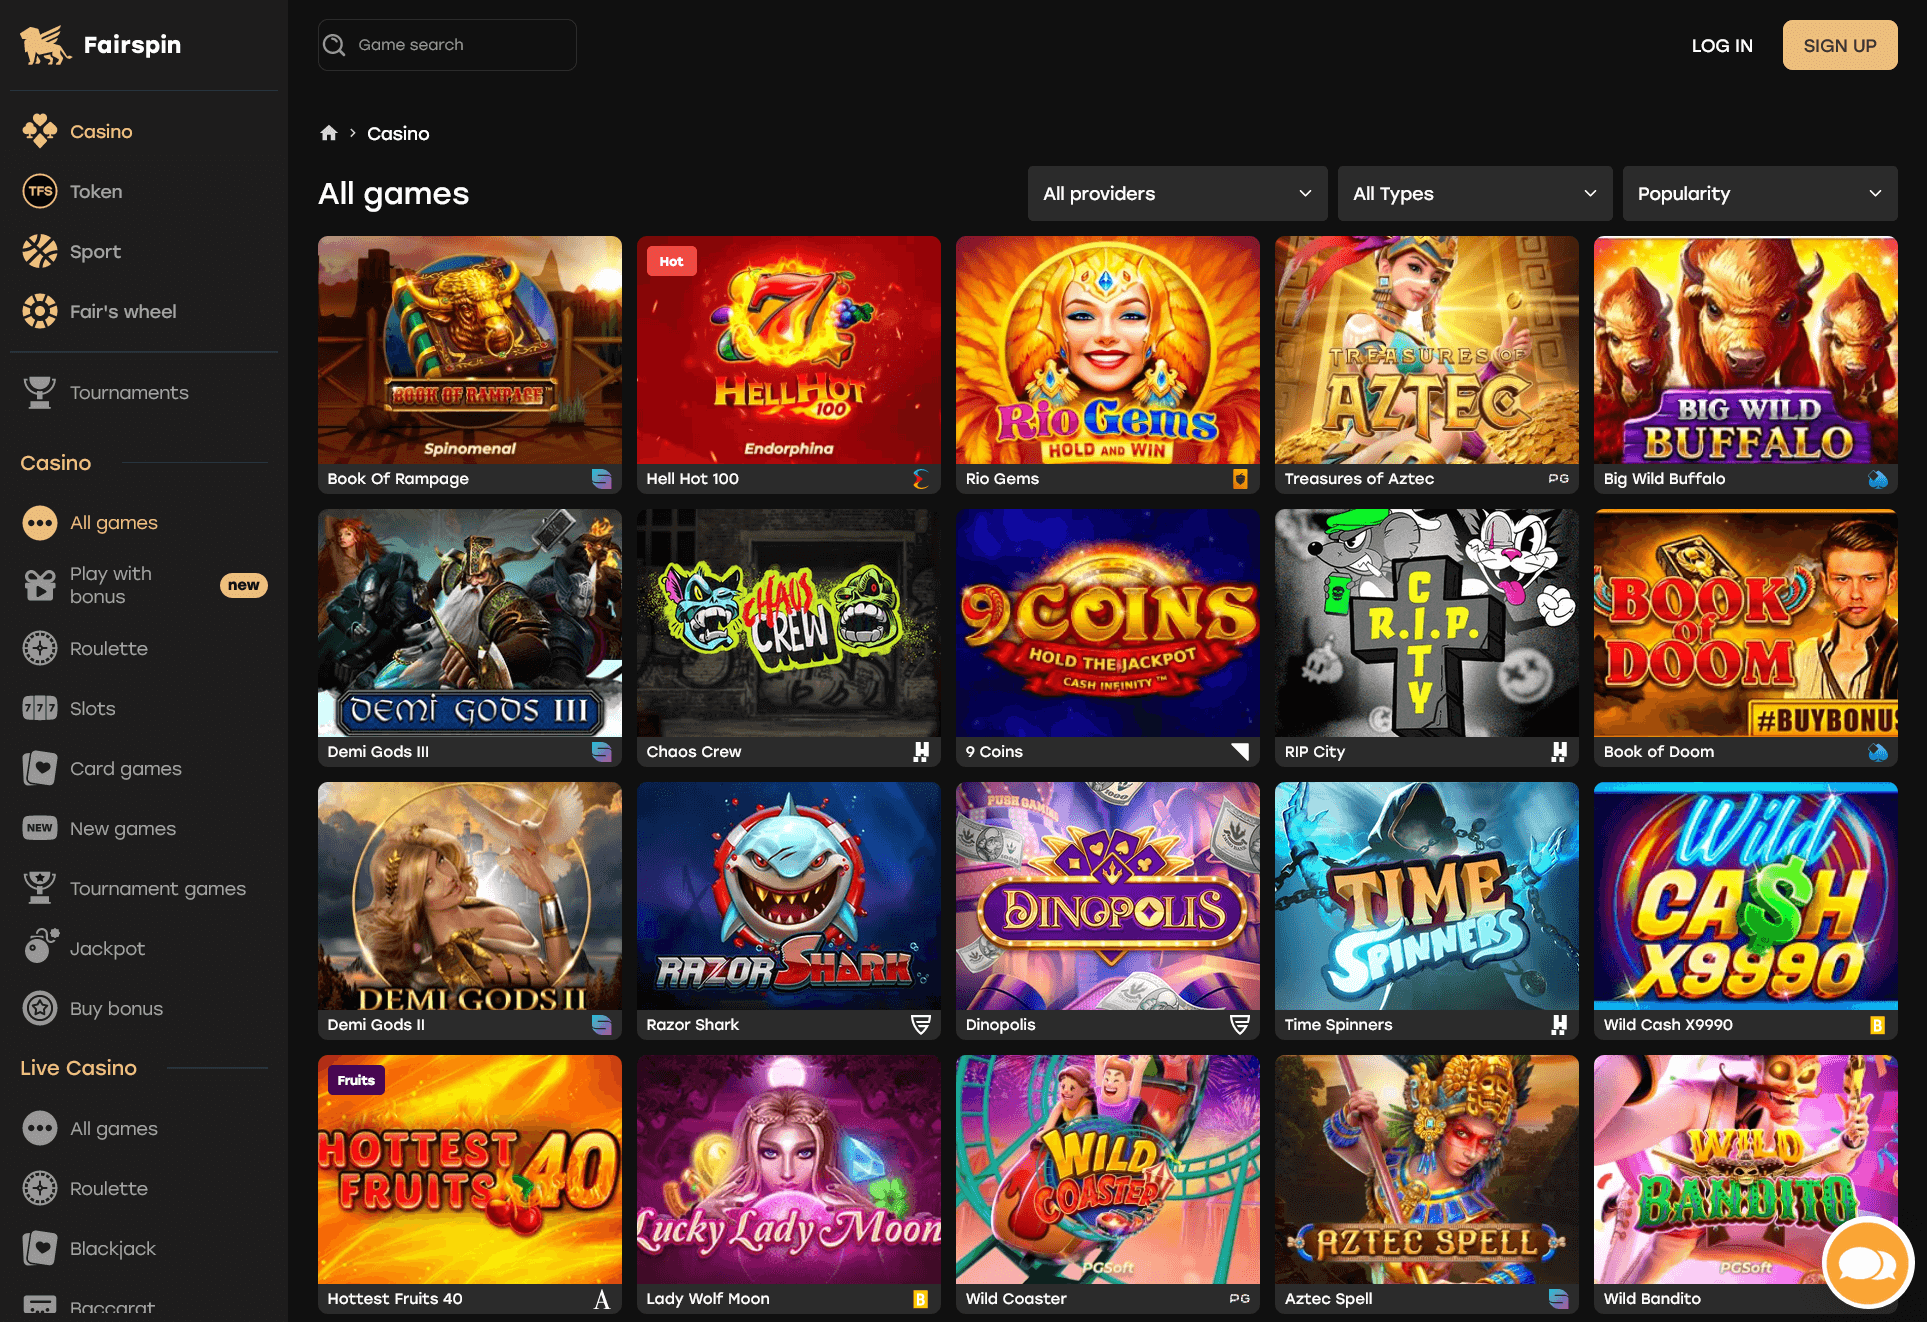The width and height of the screenshot is (1927, 1322).
Task: Click the Casino Roulette wheel icon
Action: [x=40, y=648]
